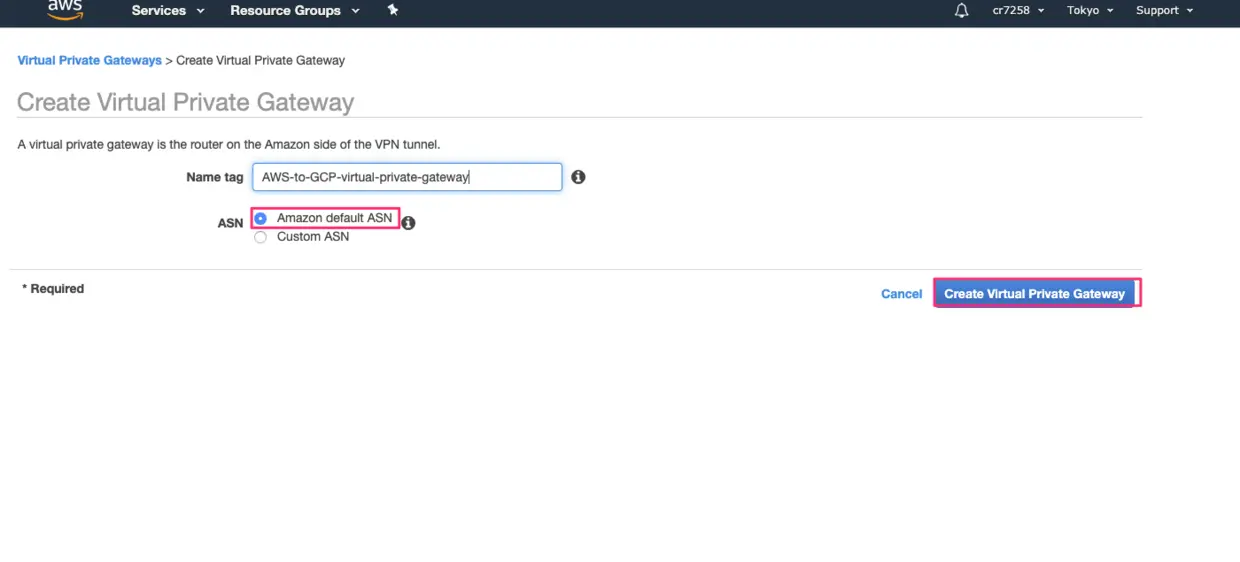This screenshot has width=1240, height=562.
Task: Open the notifications bell
Action: pyautogui.click(x=962, y=10)
